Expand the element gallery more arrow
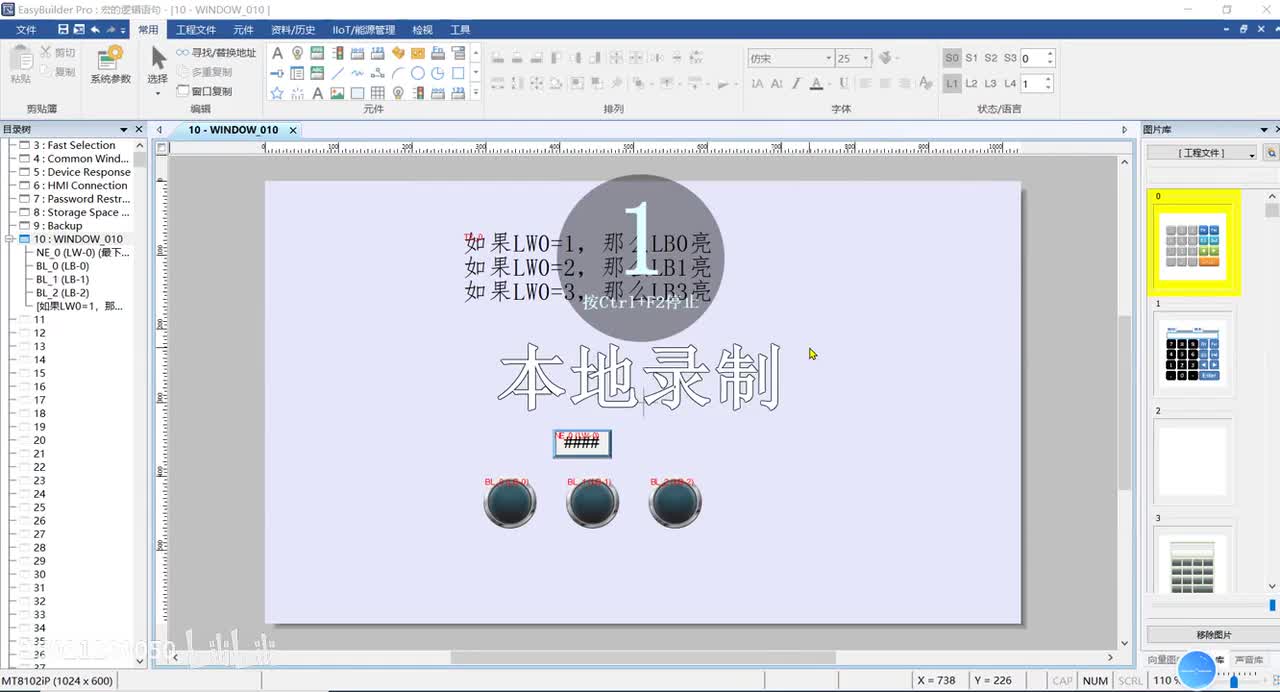The image size is (1280, 692). (x=475, y=92)
